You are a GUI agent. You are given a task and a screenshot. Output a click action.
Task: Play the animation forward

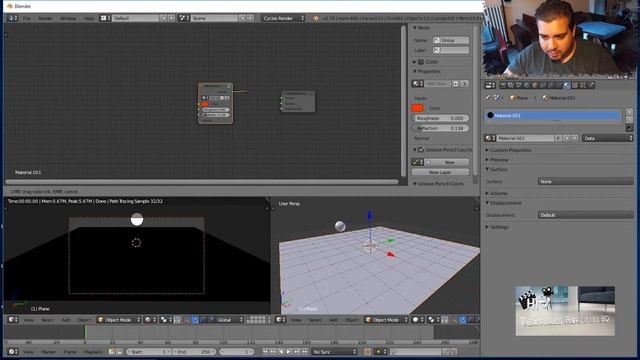289,351
